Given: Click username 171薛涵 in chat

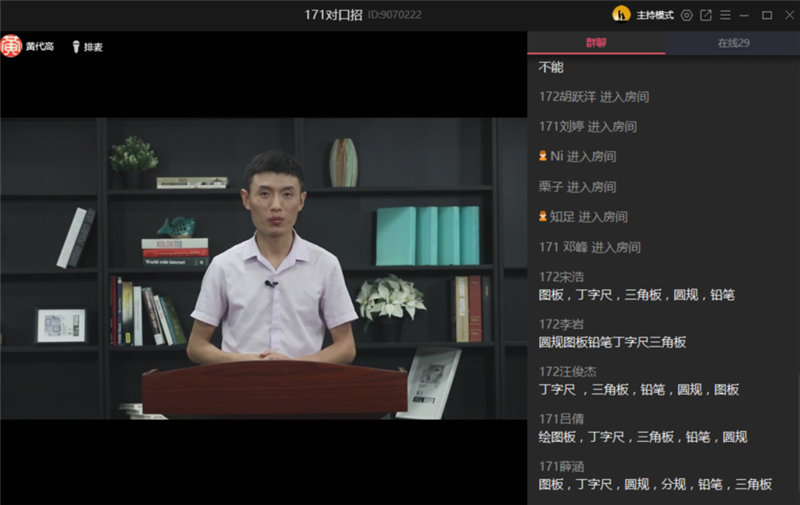Looking at the screenshot, I should (x=561, y=466).
